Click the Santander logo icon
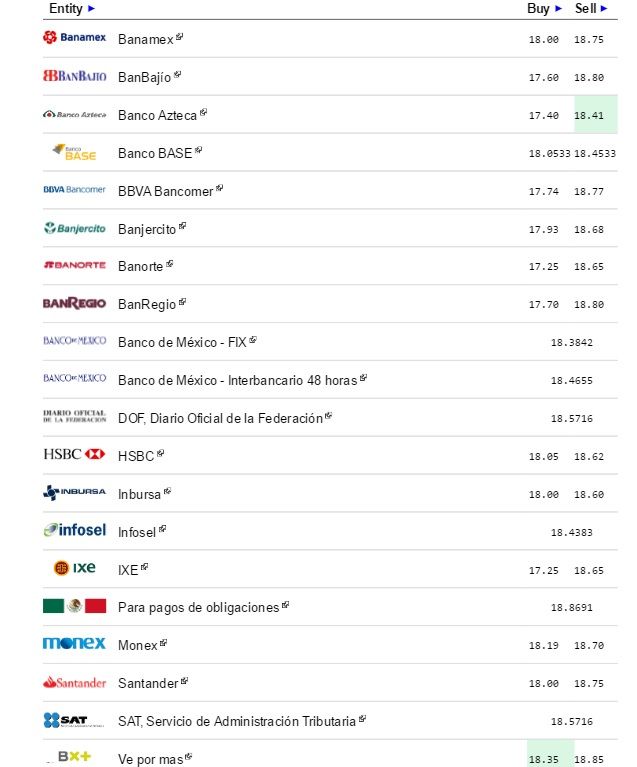 (x=74, y=682)
